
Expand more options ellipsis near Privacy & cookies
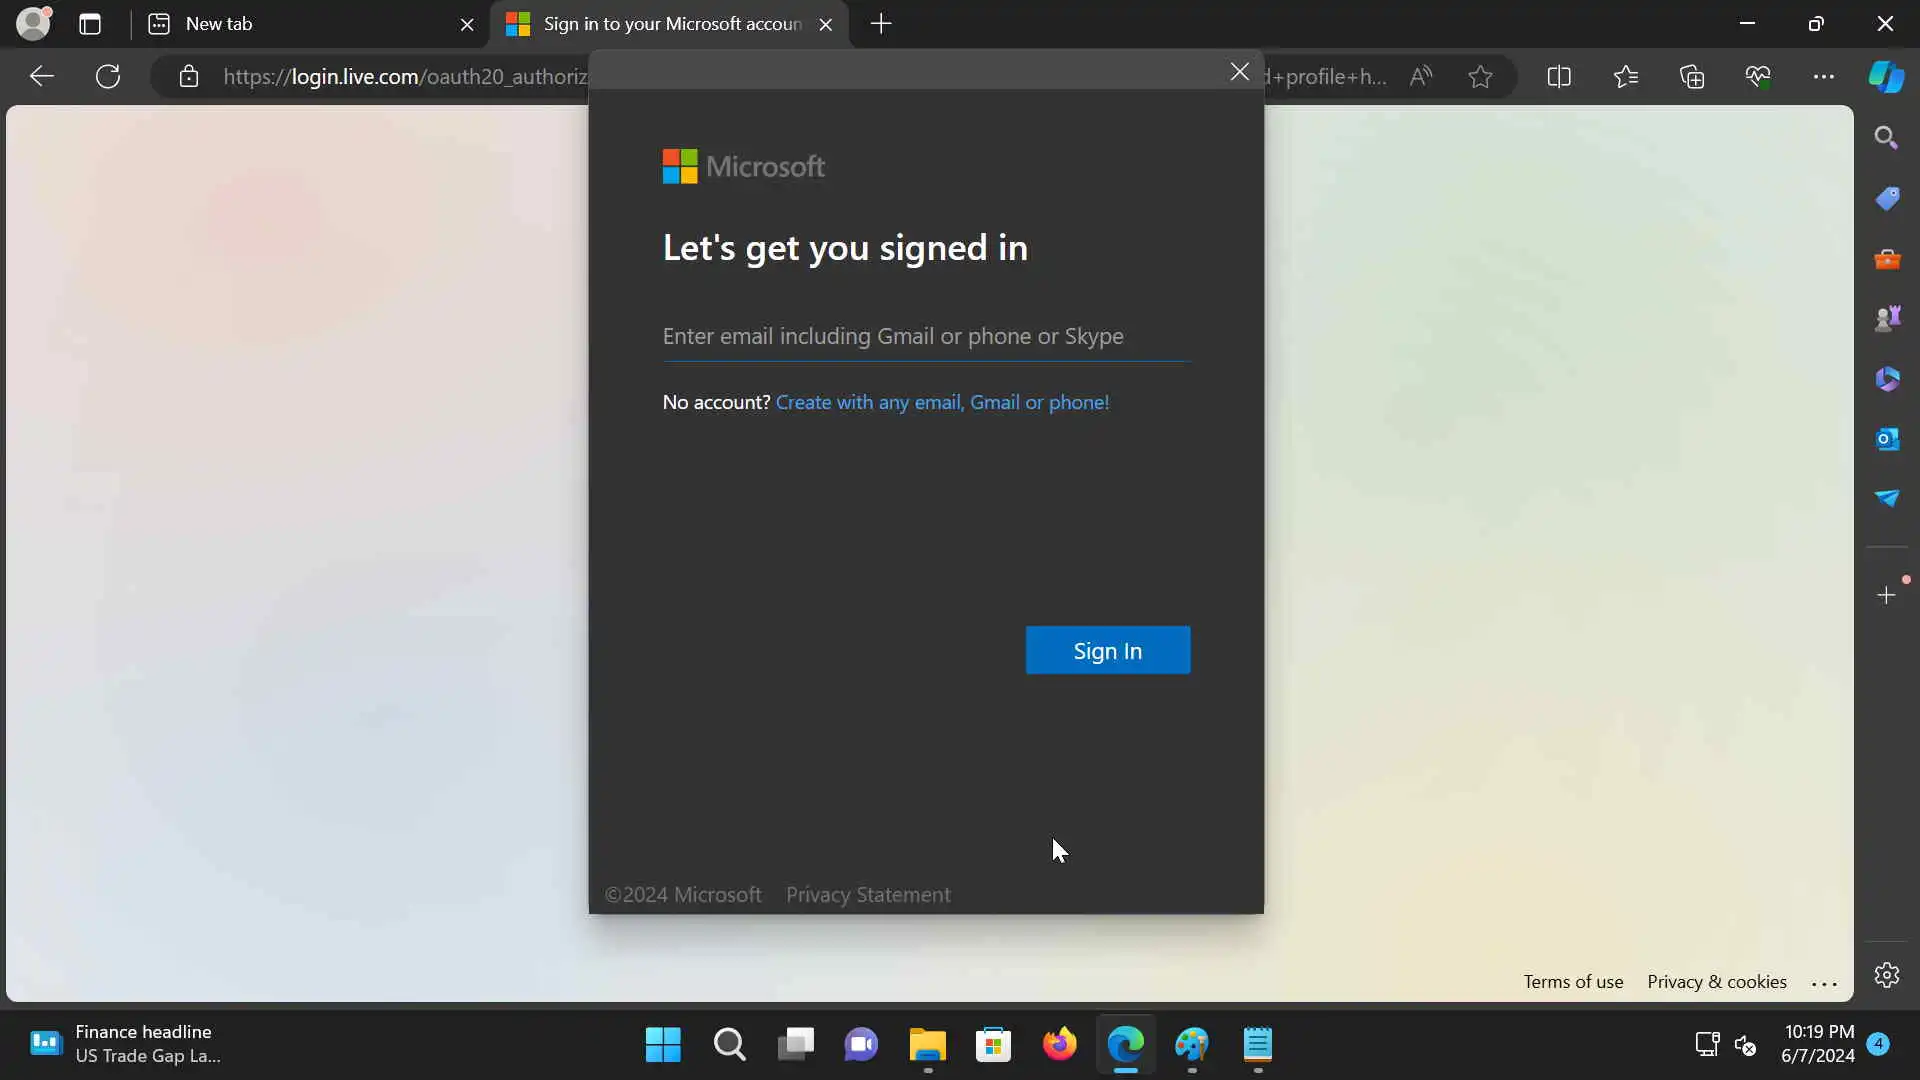tap(1824, 984)
